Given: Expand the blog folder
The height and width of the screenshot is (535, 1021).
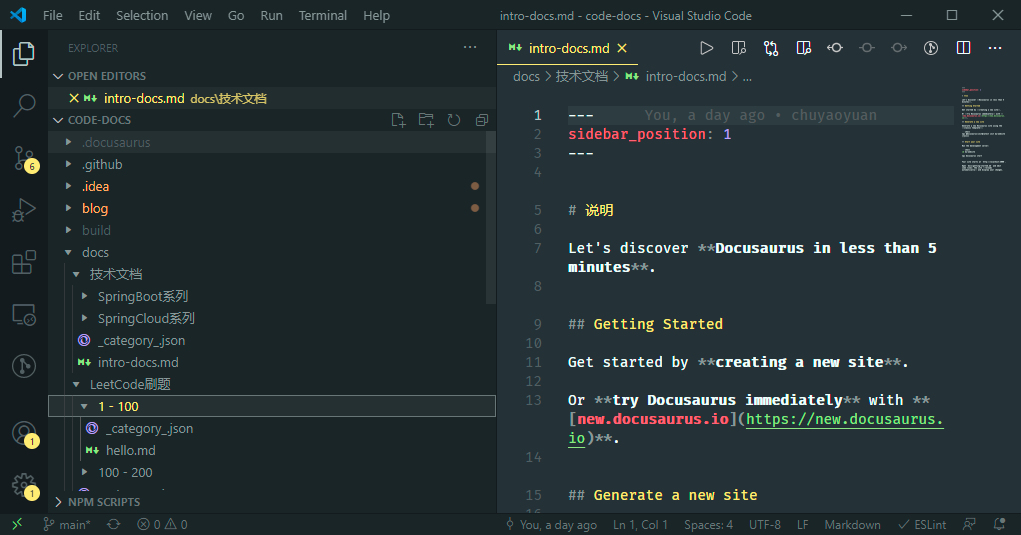Looking at the screenshot, I should point(95,209).
